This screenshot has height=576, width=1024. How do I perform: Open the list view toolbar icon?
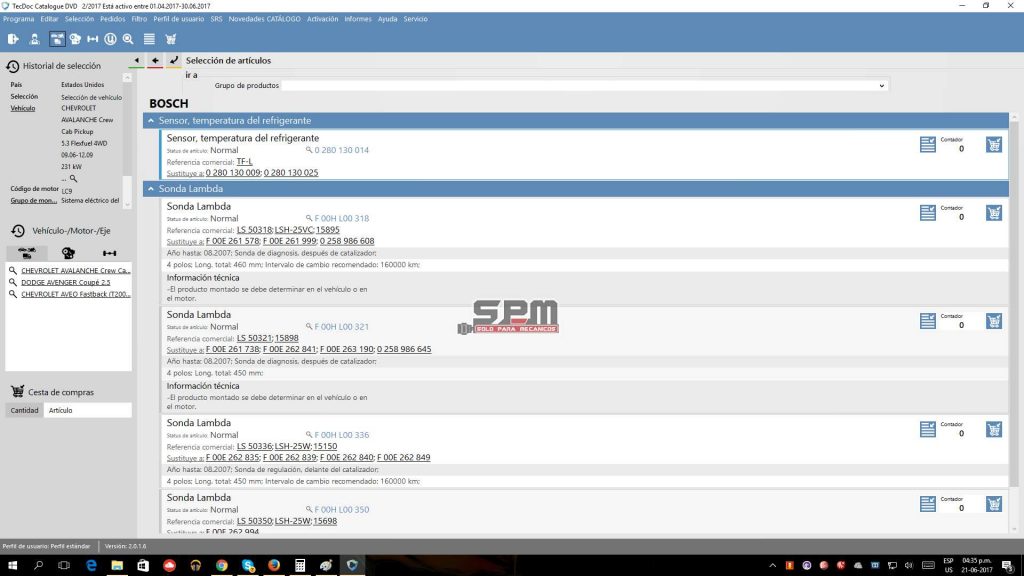pos(150,39)
